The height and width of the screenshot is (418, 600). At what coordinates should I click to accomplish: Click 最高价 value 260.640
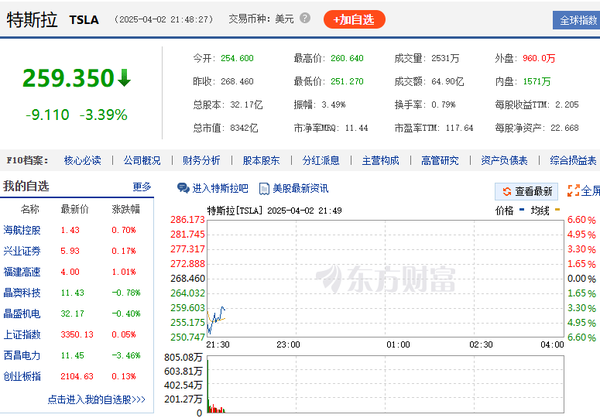[347, 58]
